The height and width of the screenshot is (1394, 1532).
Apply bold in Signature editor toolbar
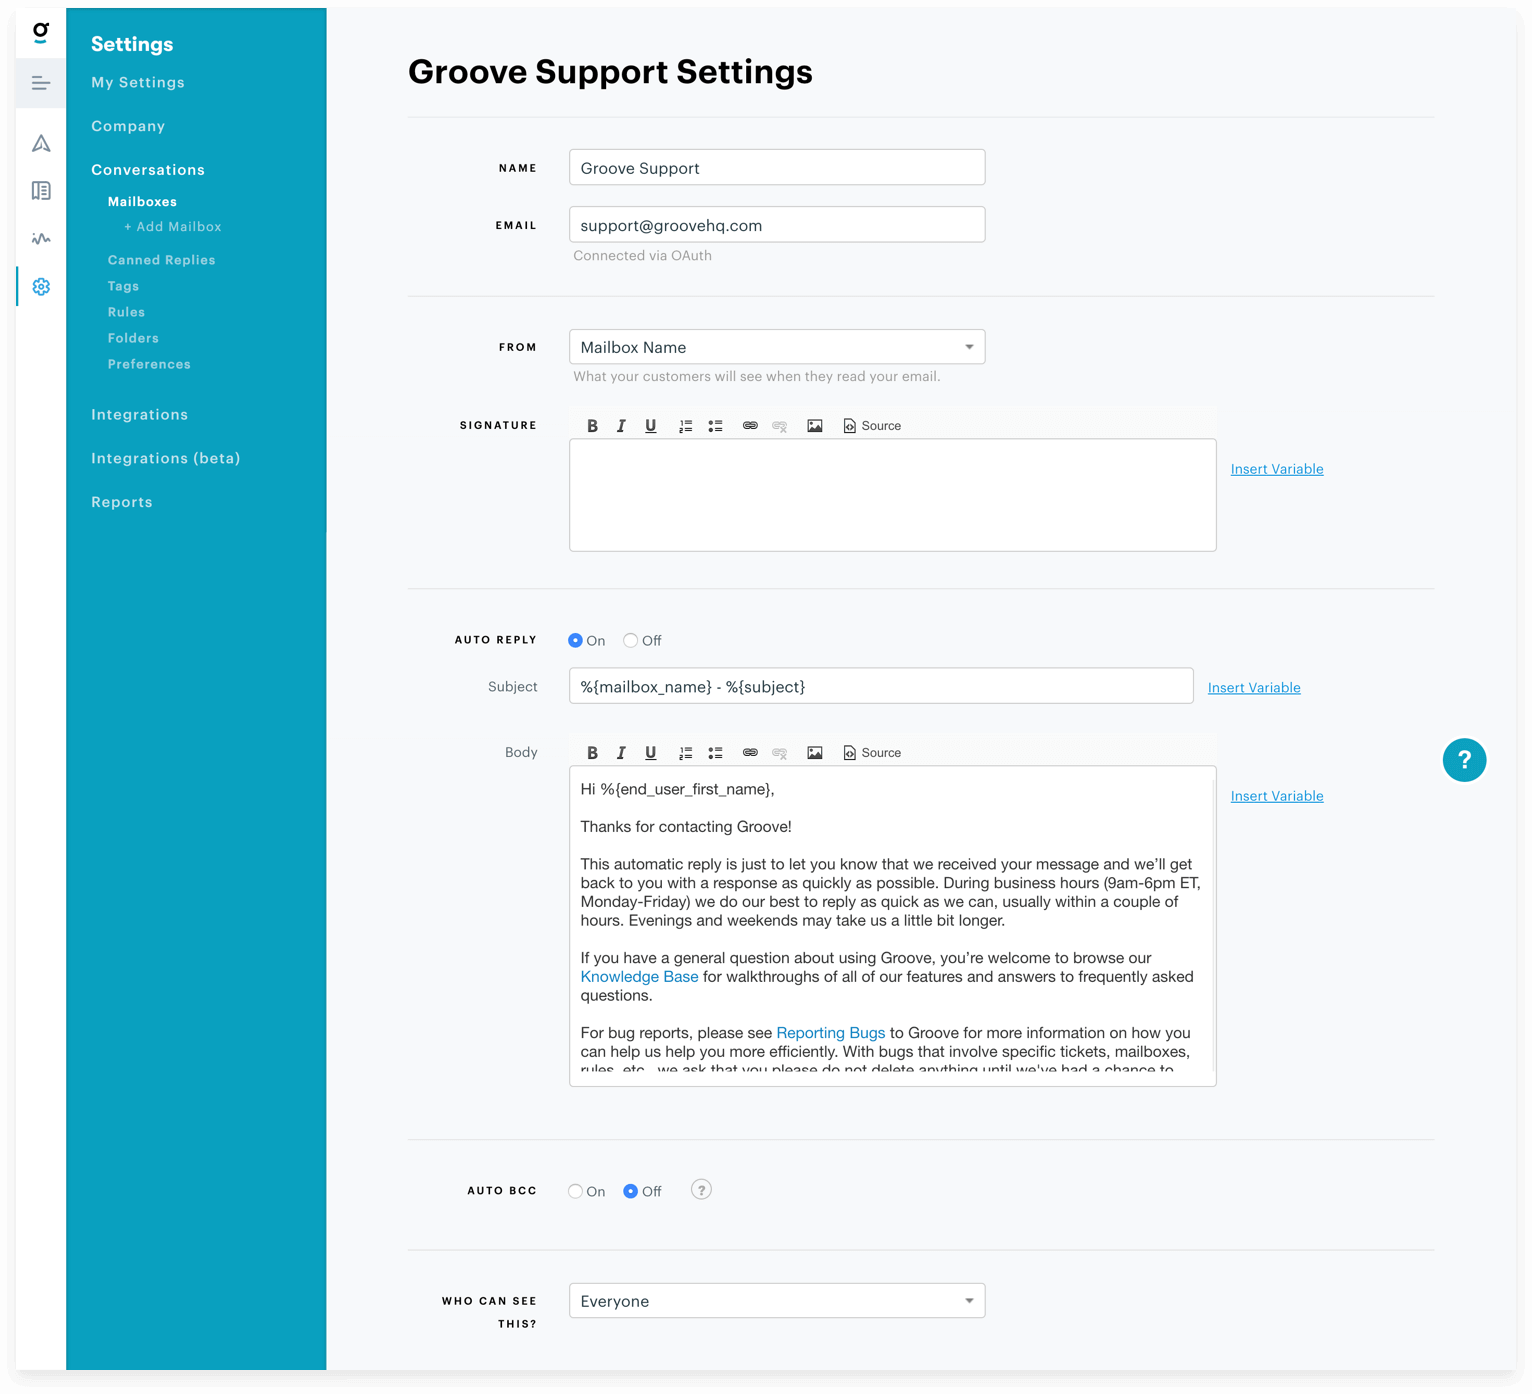point(592,426)
